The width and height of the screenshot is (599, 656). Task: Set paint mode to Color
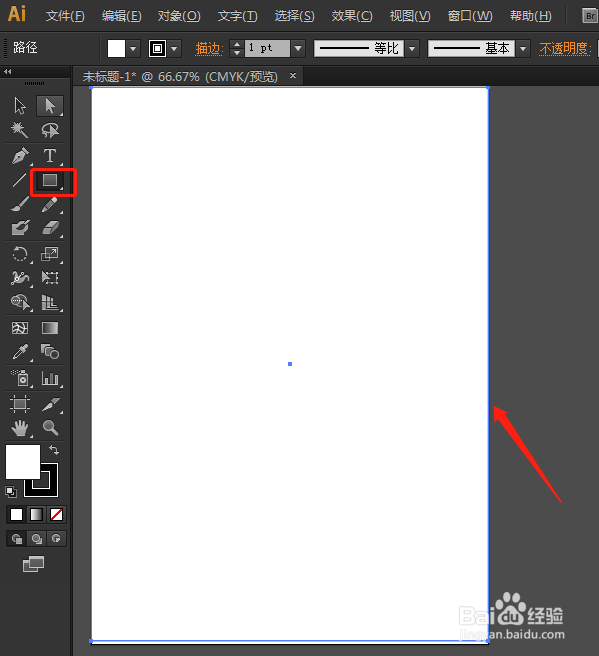point(16,515)
